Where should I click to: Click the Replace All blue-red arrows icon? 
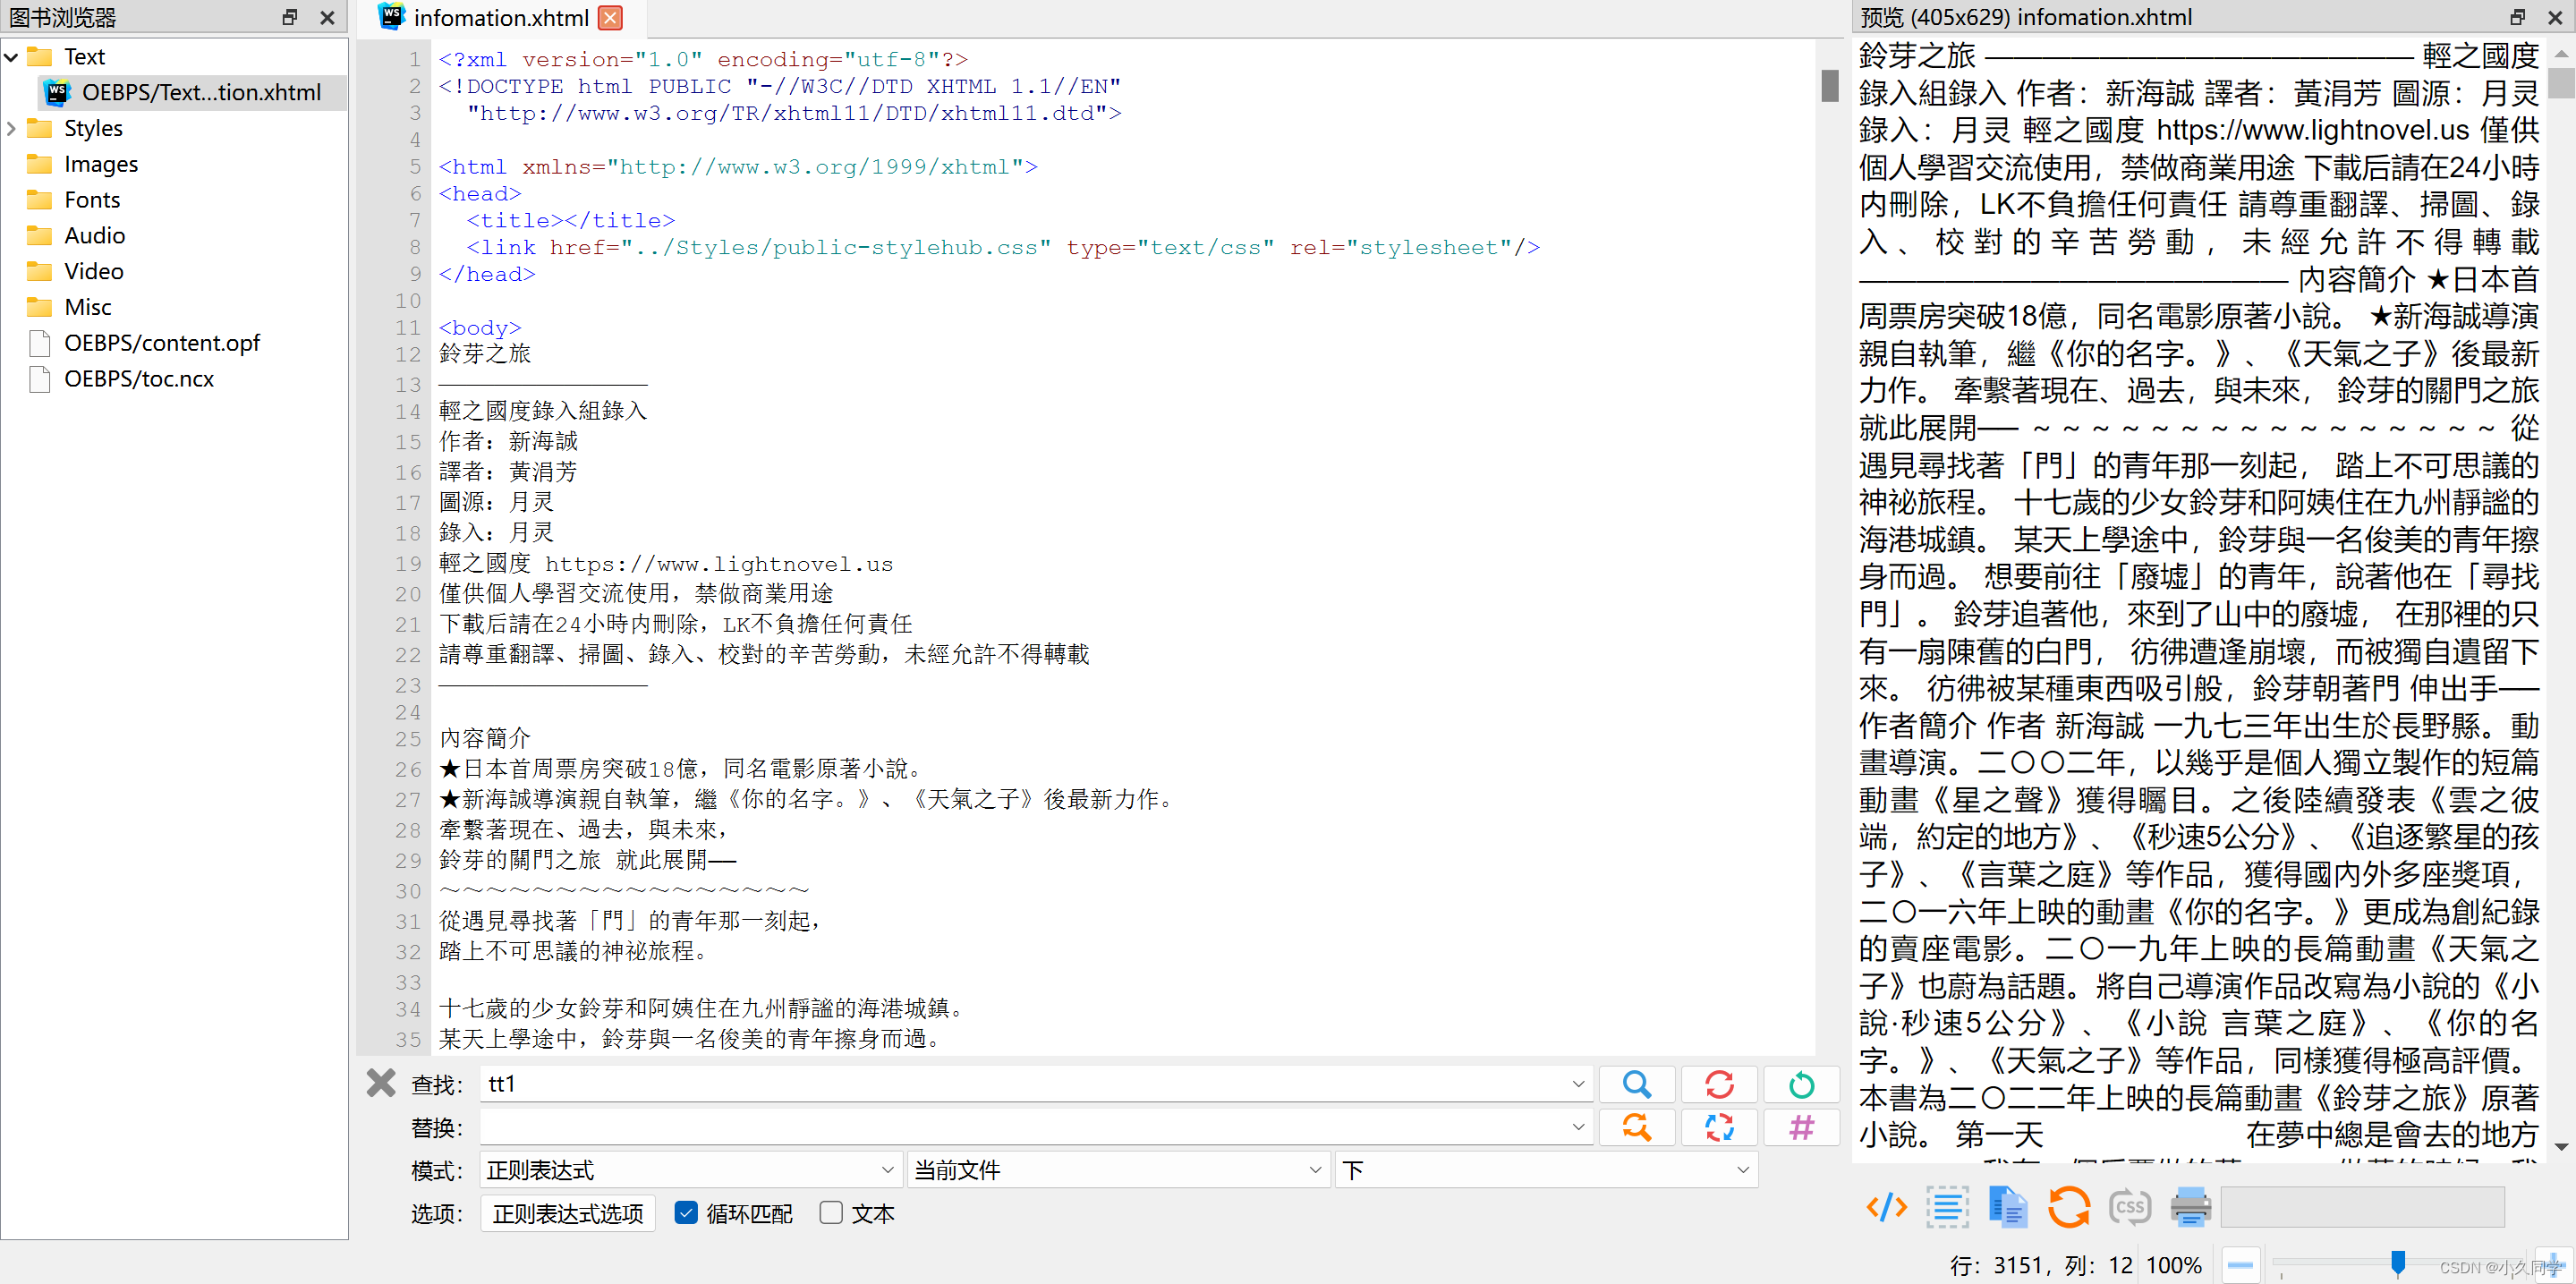coord(1719,1128)
